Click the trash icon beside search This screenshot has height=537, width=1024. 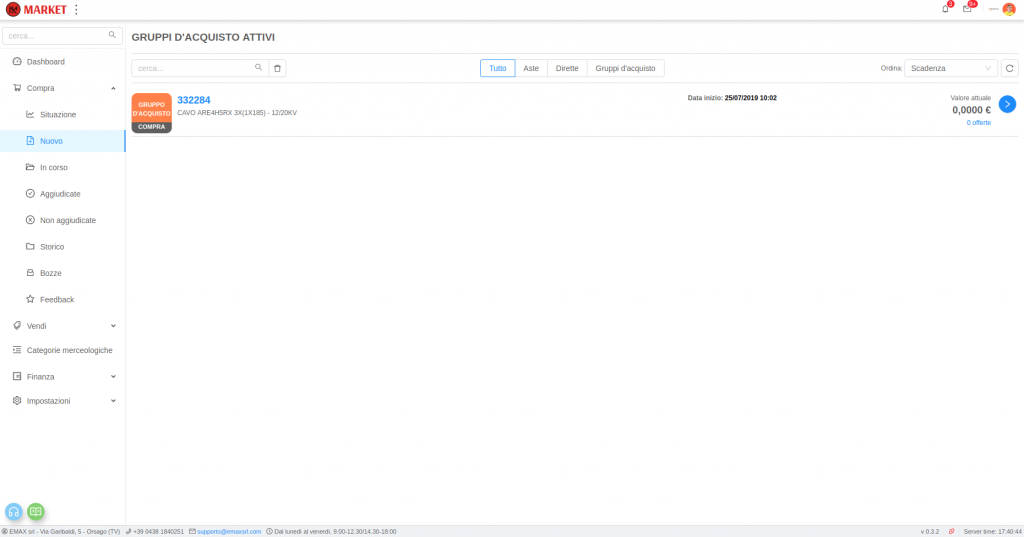pos(278,68)
